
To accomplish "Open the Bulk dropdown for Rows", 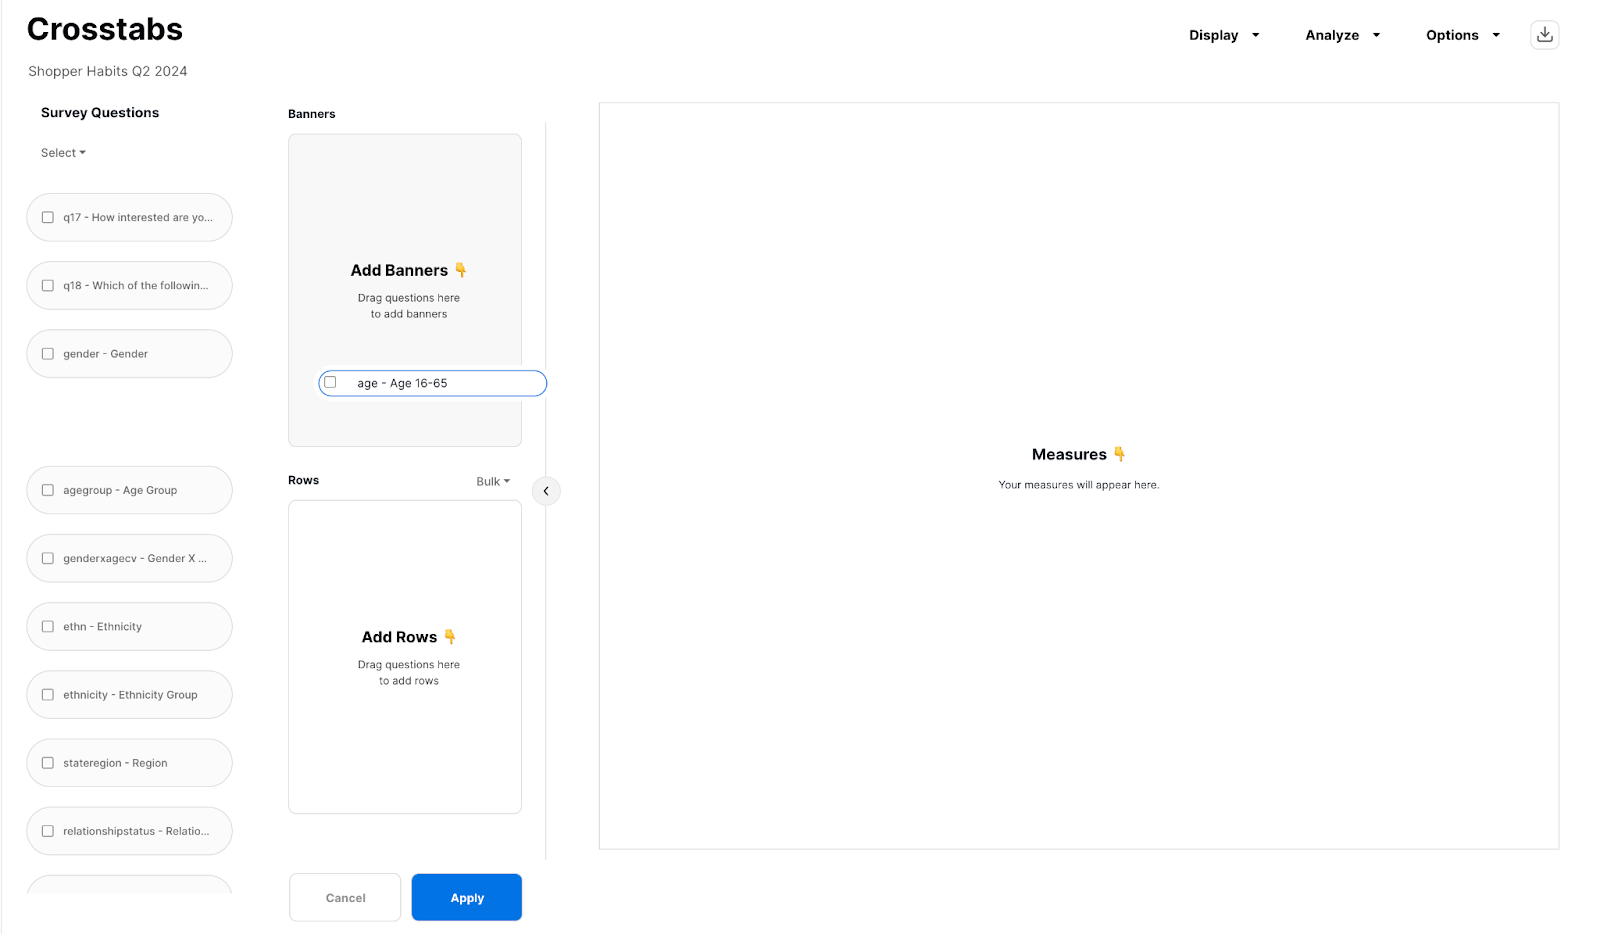I will [492, 482].
